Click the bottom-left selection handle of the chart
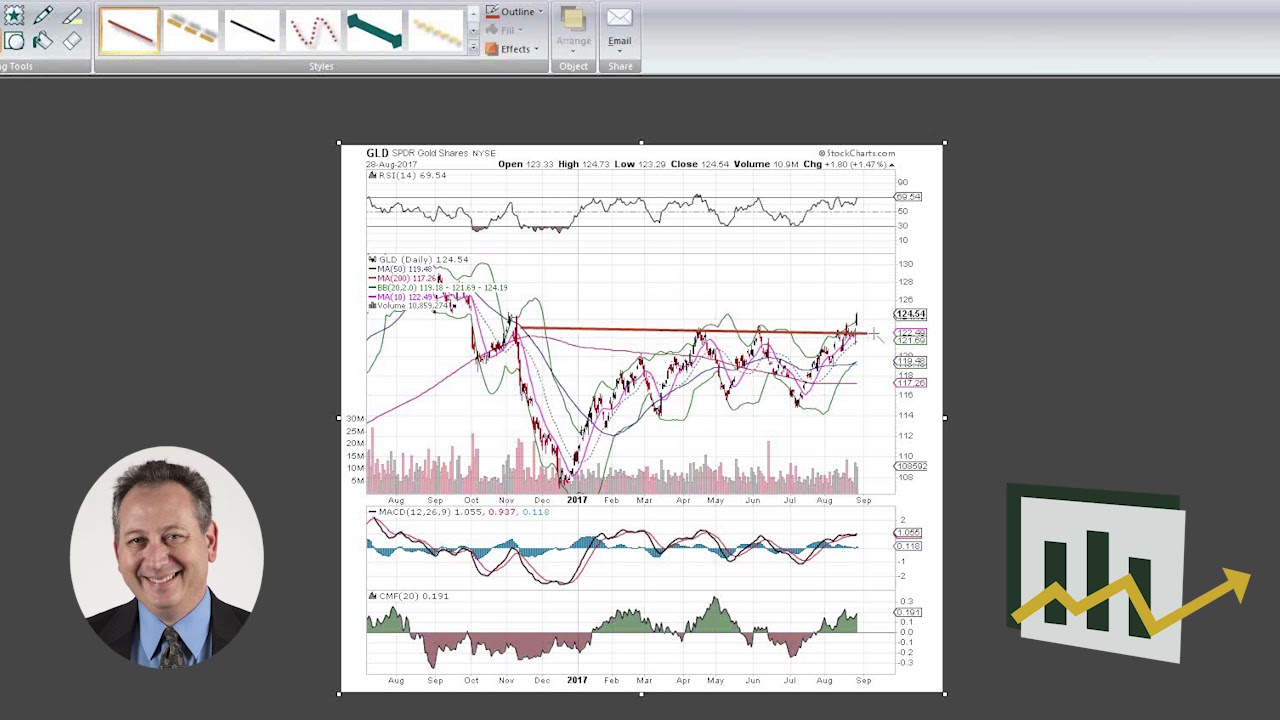 [x=340, y=692]
